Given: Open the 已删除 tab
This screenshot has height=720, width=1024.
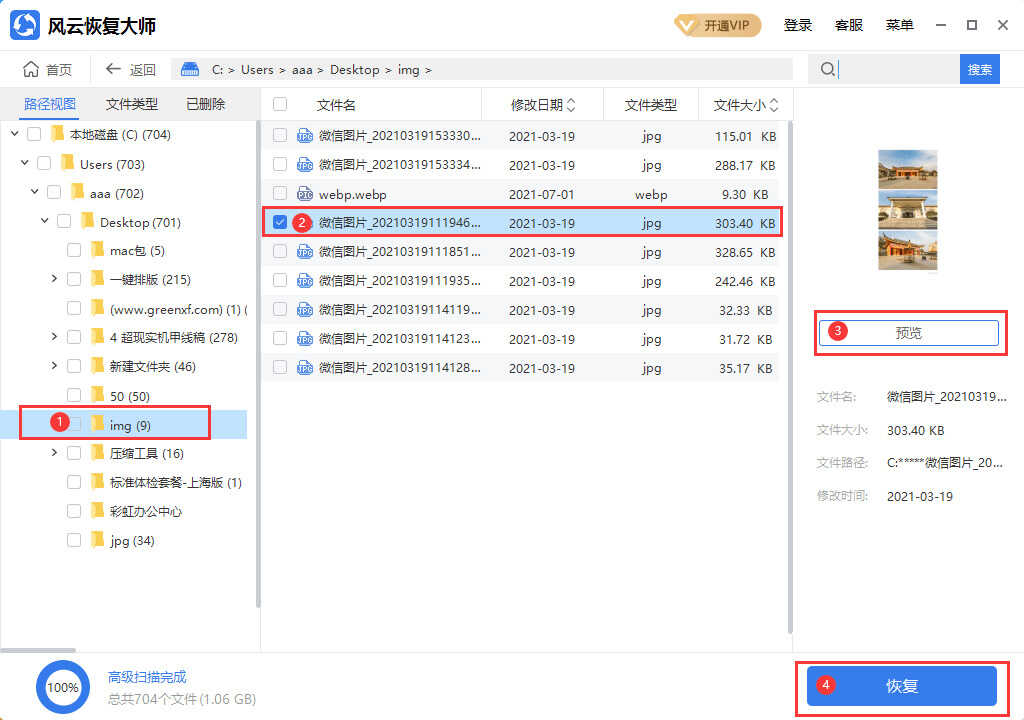Looking at the screenshot, I should 205,104.
